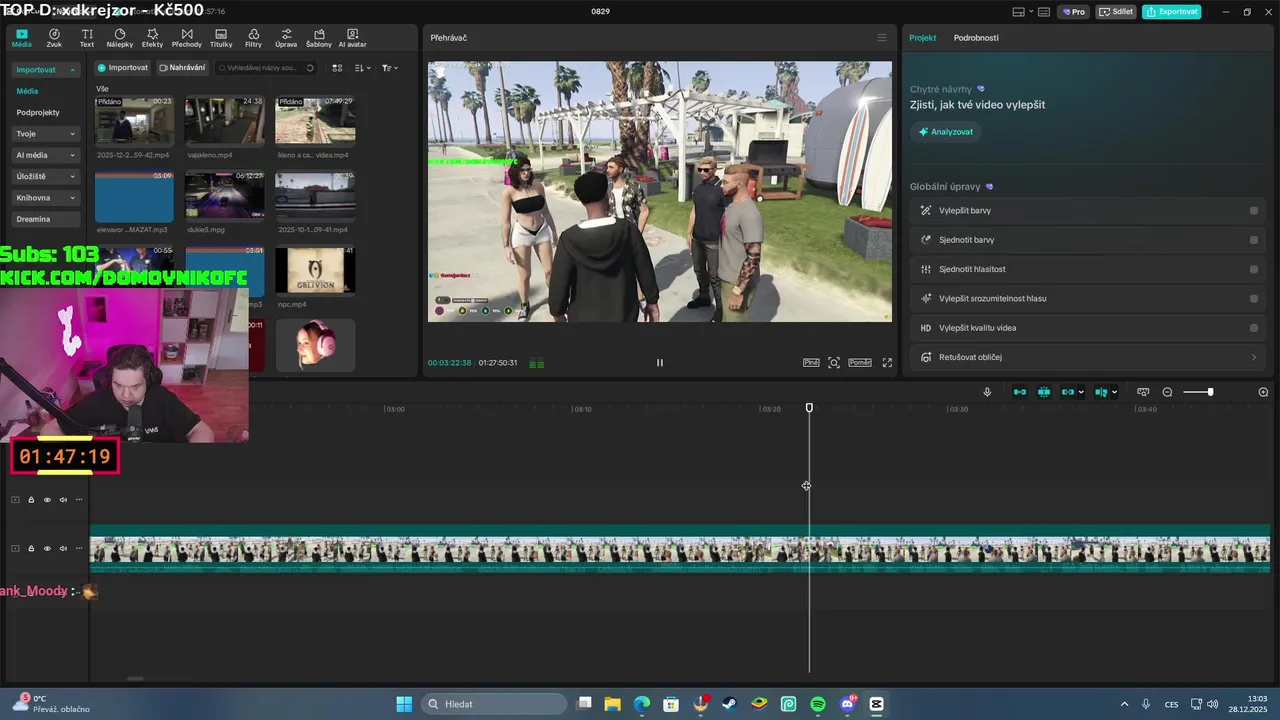Viewport: 1280px width, 720px height.
Task: Collapse the Importovat sidebar section
Action: pos(72,70)
